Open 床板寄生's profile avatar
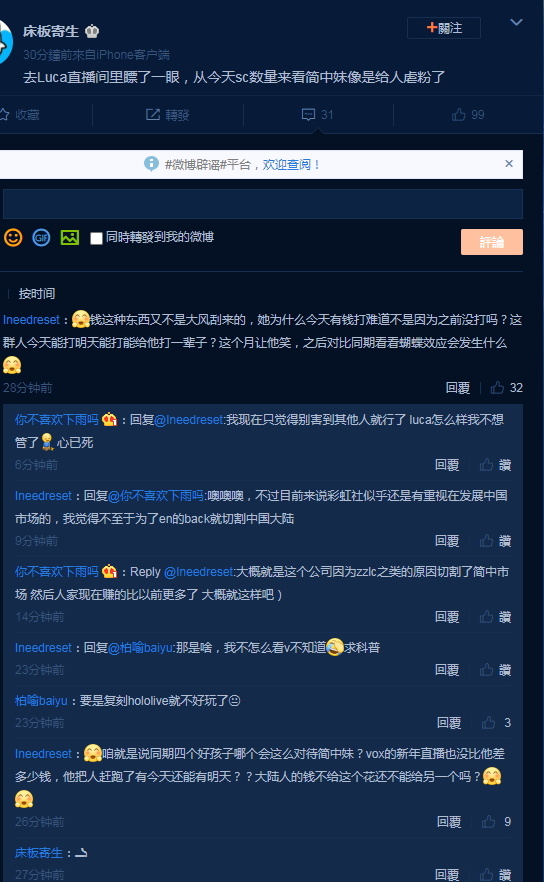Viewport: 544px width, 882px height. tap(6, 42)
